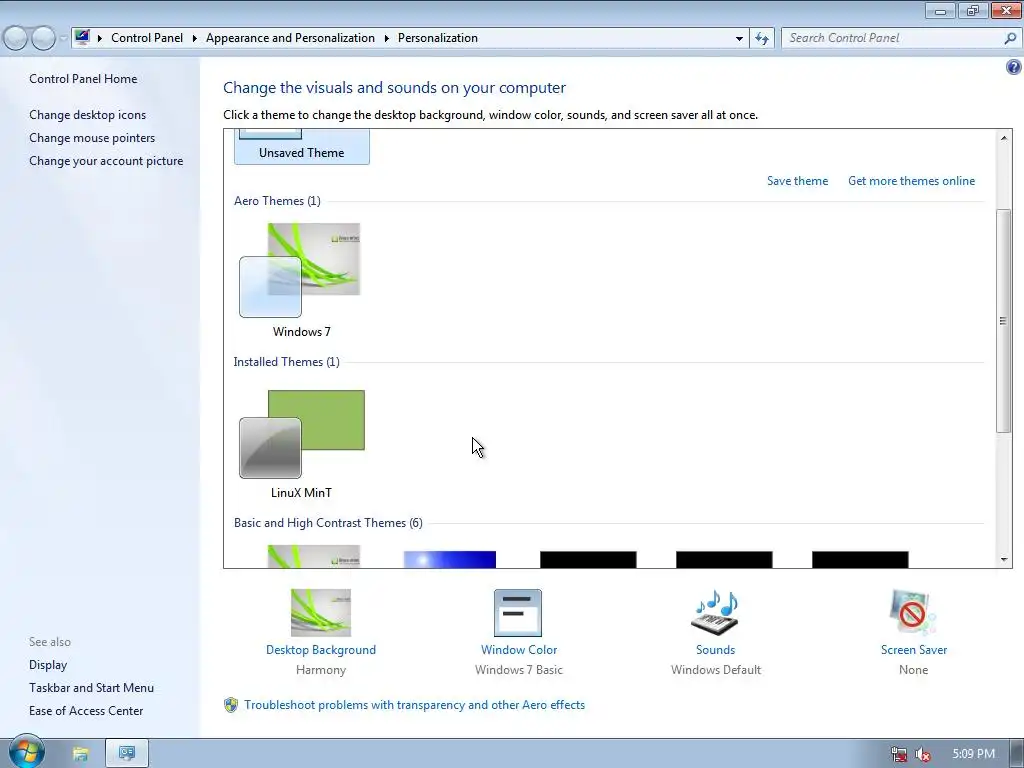The height and width of the screenshot is (768, 1024).
Task: Click the Installed Themes (1) heading
Action: 286,362
